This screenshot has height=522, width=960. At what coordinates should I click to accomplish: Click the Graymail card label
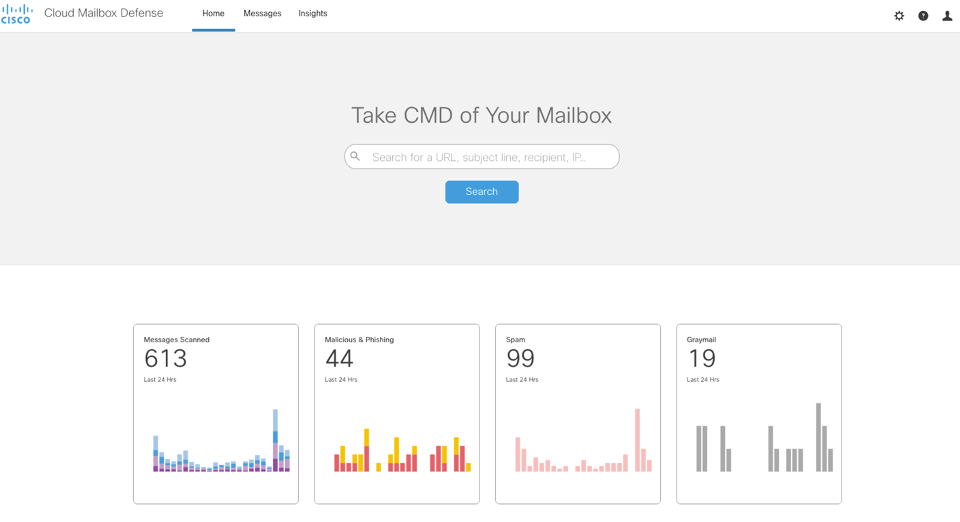[x=701, y=340]
